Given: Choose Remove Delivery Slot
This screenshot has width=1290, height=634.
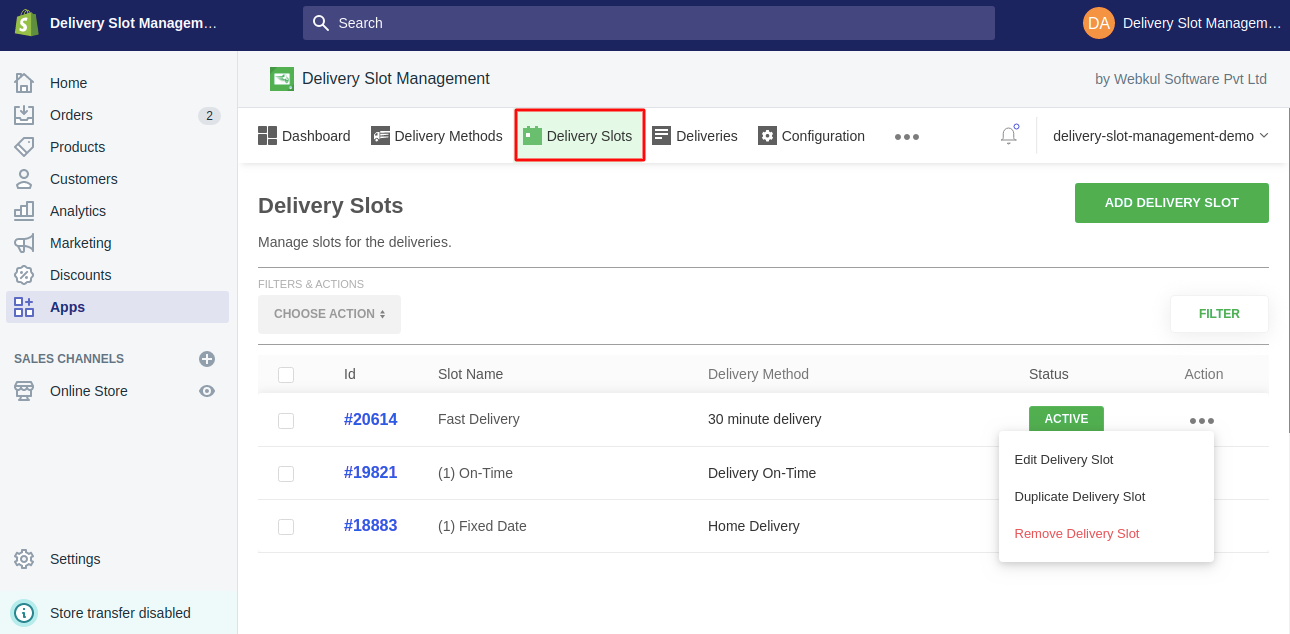Looking at the screenshot, I should coord(1077,534).
